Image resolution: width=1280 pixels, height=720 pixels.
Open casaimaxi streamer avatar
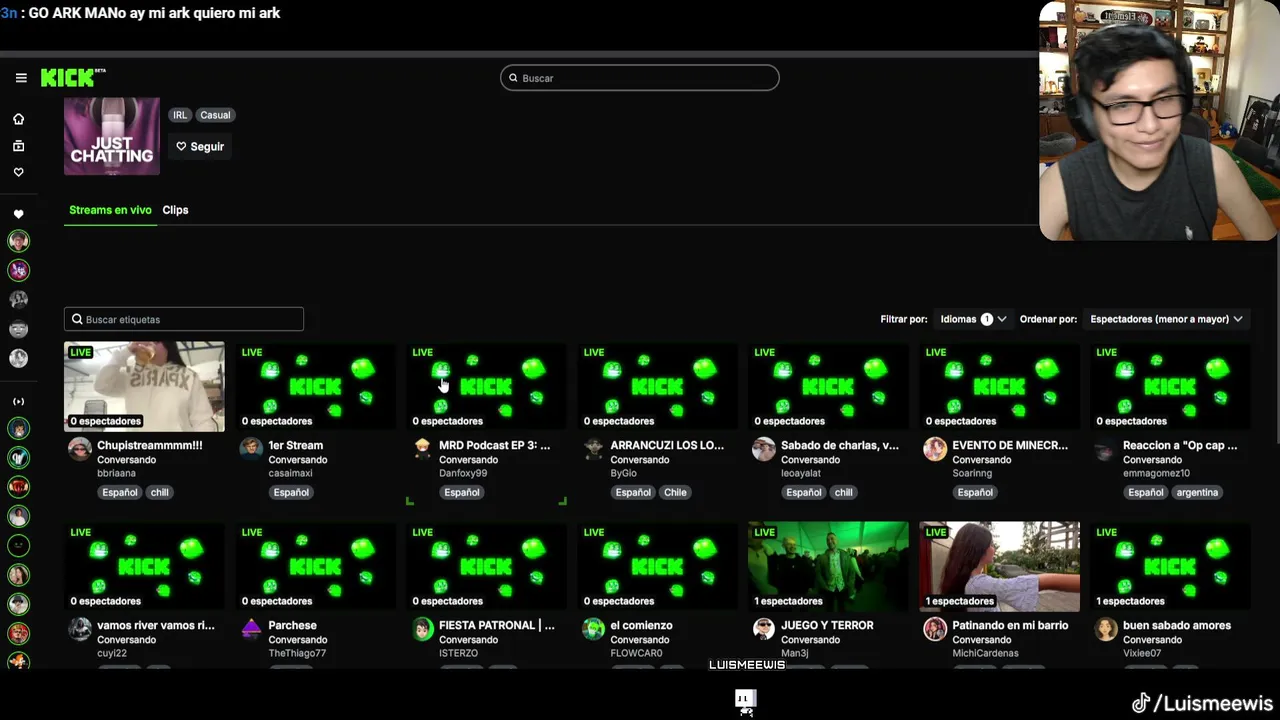tap(251, 449)
